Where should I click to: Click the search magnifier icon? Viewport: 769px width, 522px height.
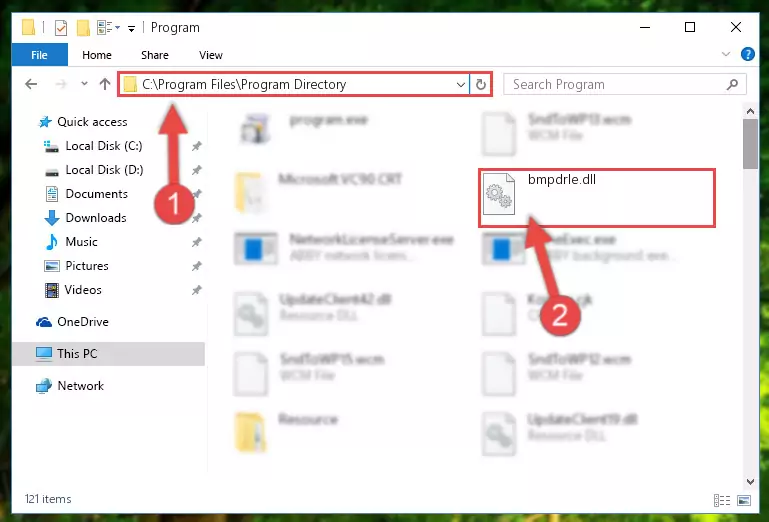tap(732, 84)
